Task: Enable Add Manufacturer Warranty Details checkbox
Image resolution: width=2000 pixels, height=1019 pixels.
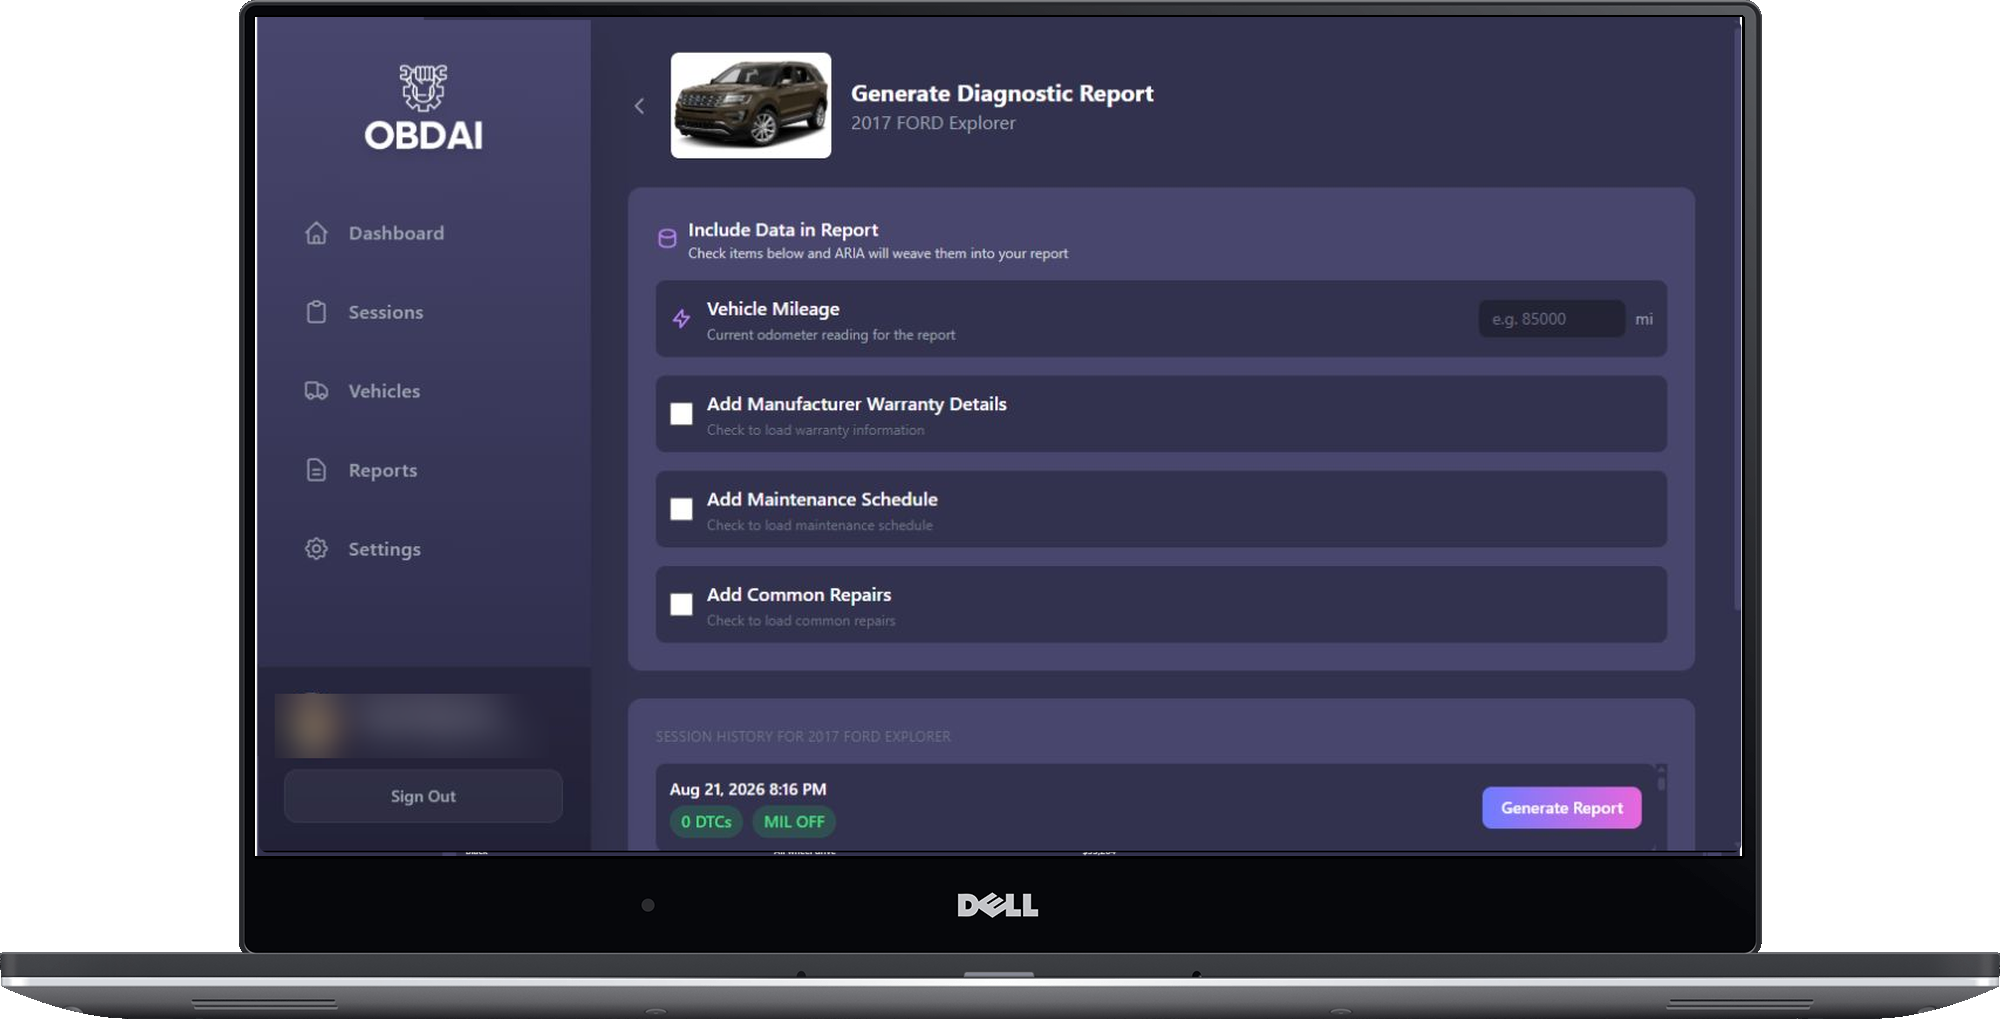Action: coord(681,414)
